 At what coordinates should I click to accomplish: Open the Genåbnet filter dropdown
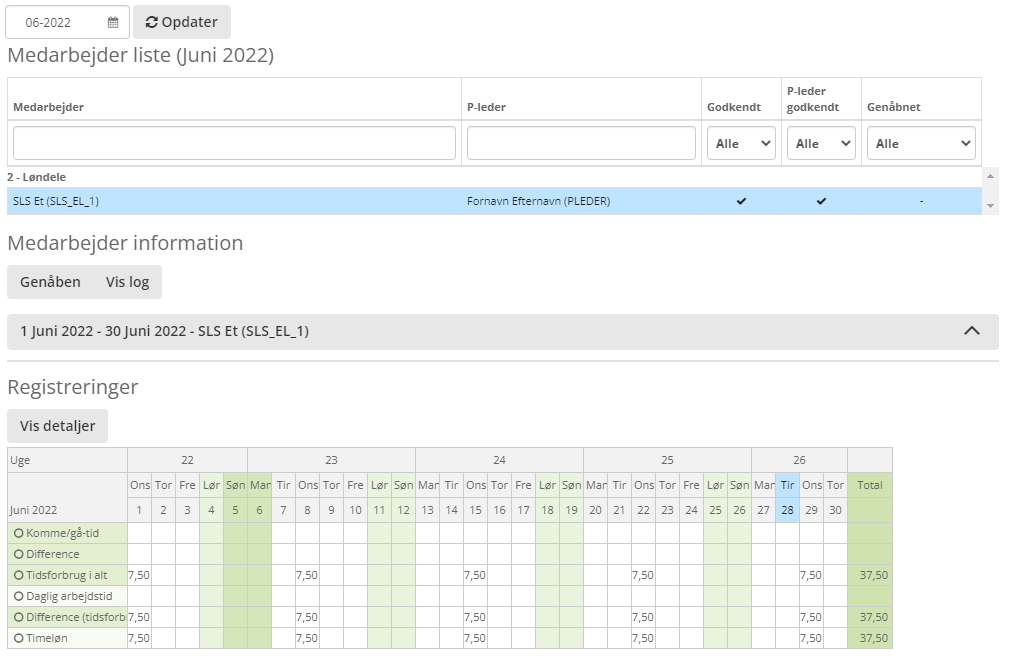(921, 143)
